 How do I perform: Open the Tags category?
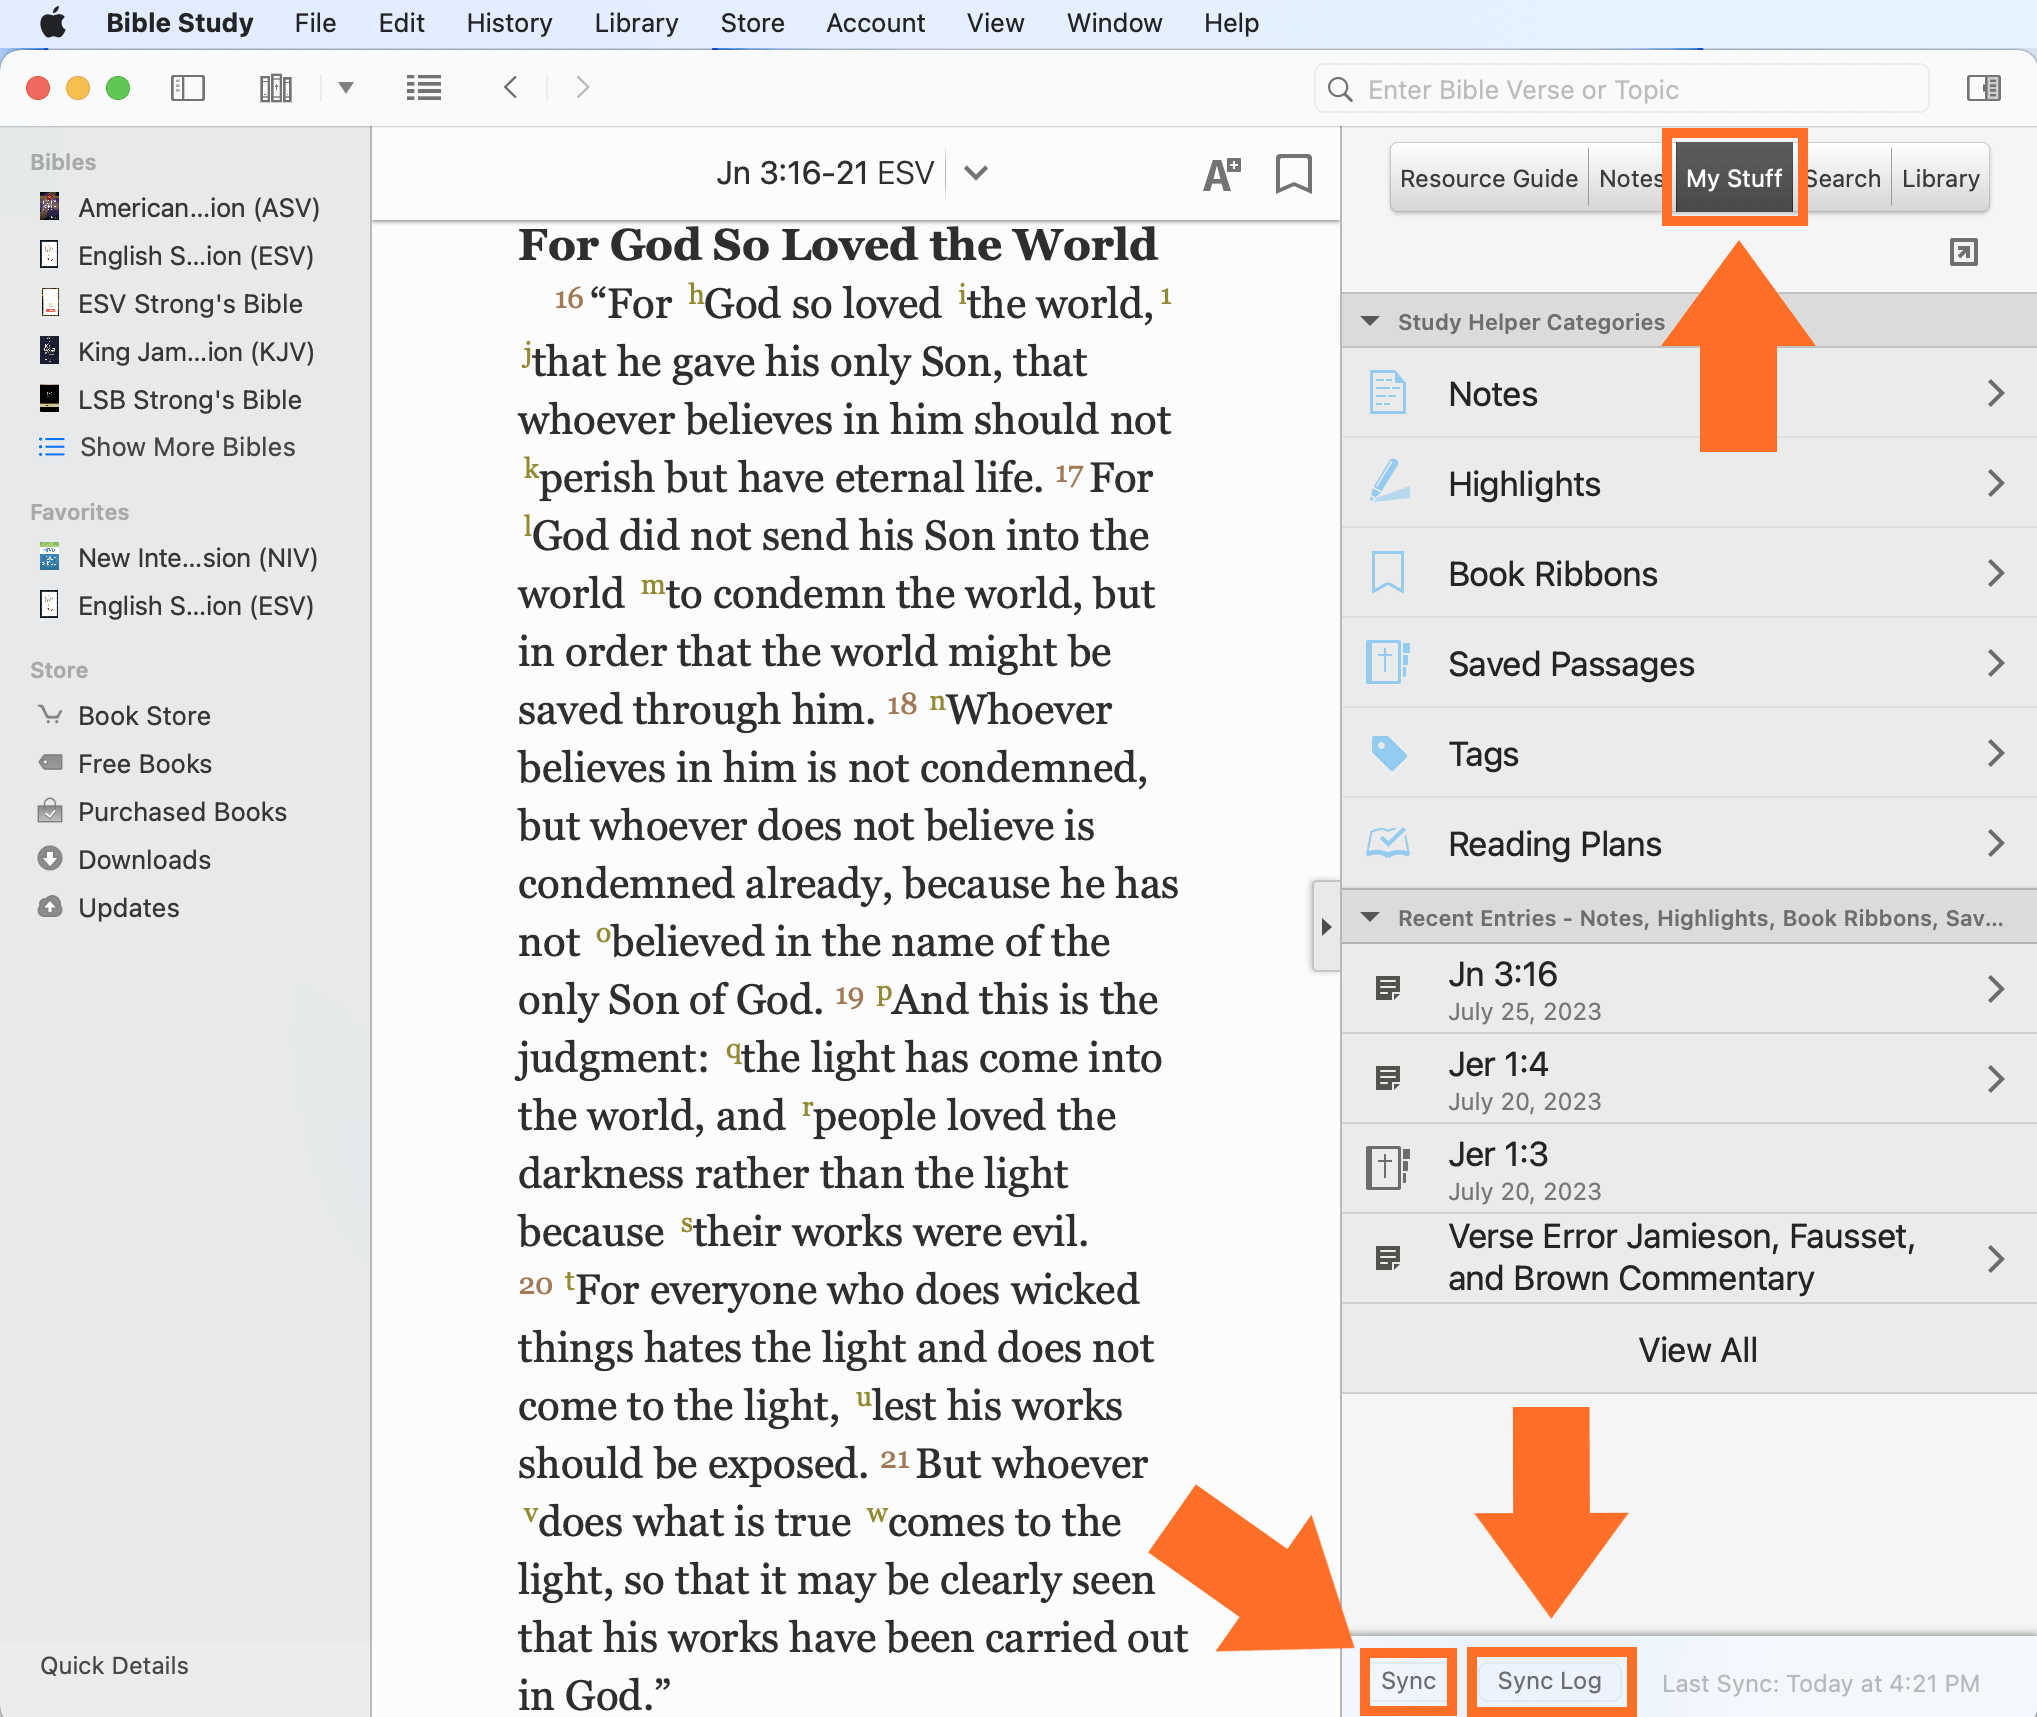[x=1687, y=753]
